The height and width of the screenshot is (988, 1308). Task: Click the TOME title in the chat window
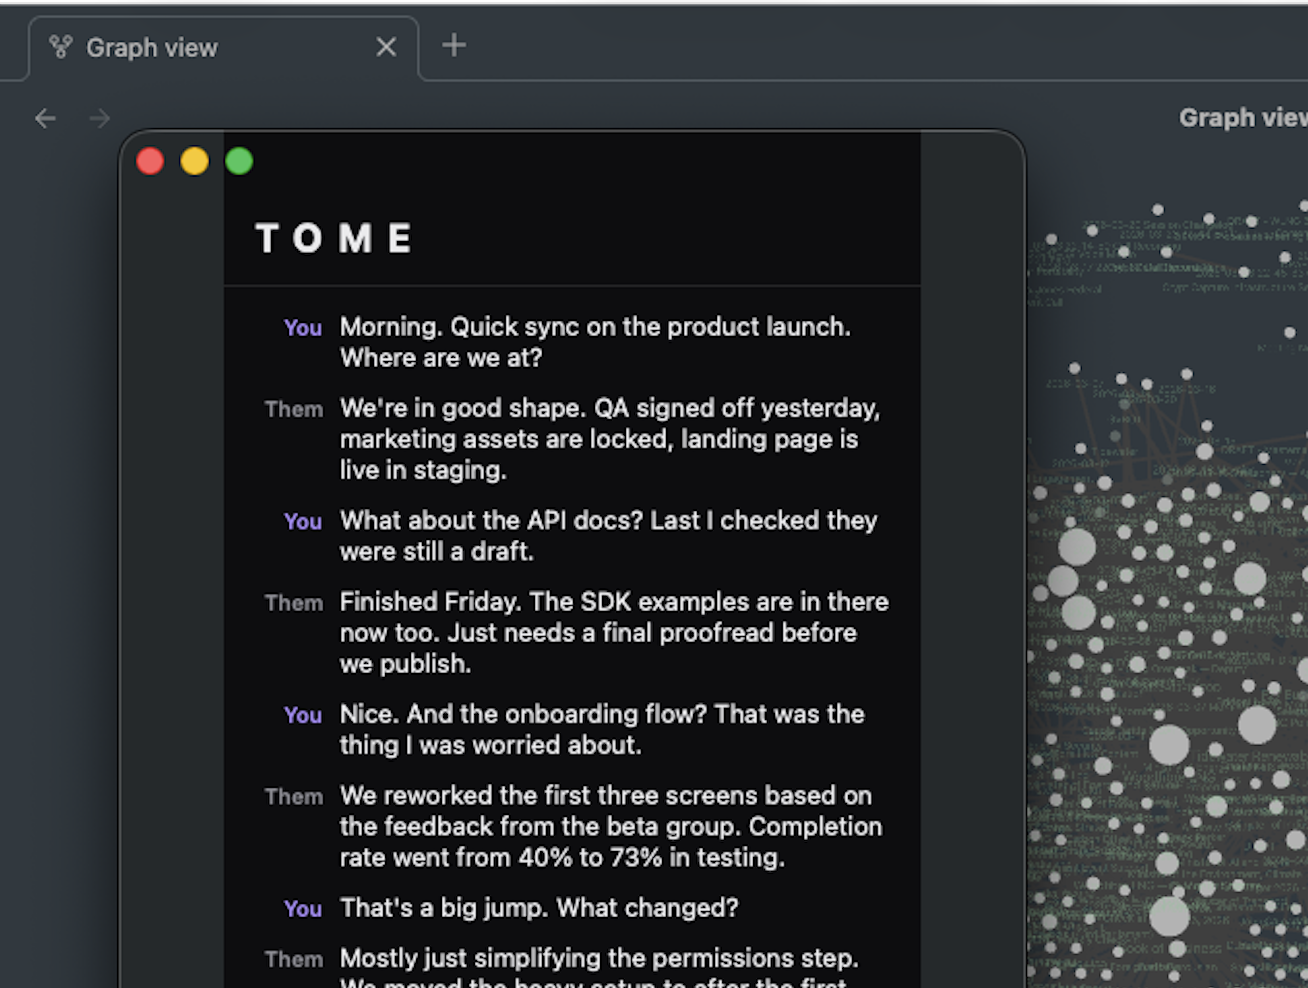[335, 237]
